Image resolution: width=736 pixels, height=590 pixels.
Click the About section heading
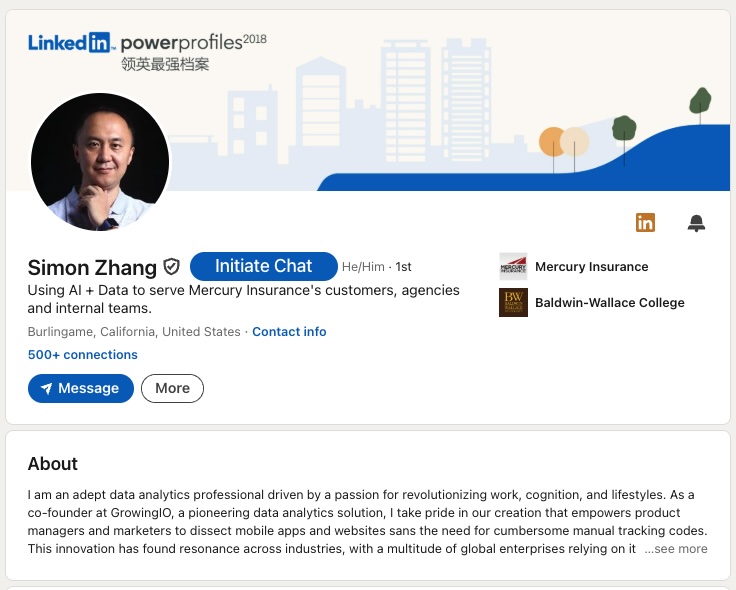click(x=53, y=464)
